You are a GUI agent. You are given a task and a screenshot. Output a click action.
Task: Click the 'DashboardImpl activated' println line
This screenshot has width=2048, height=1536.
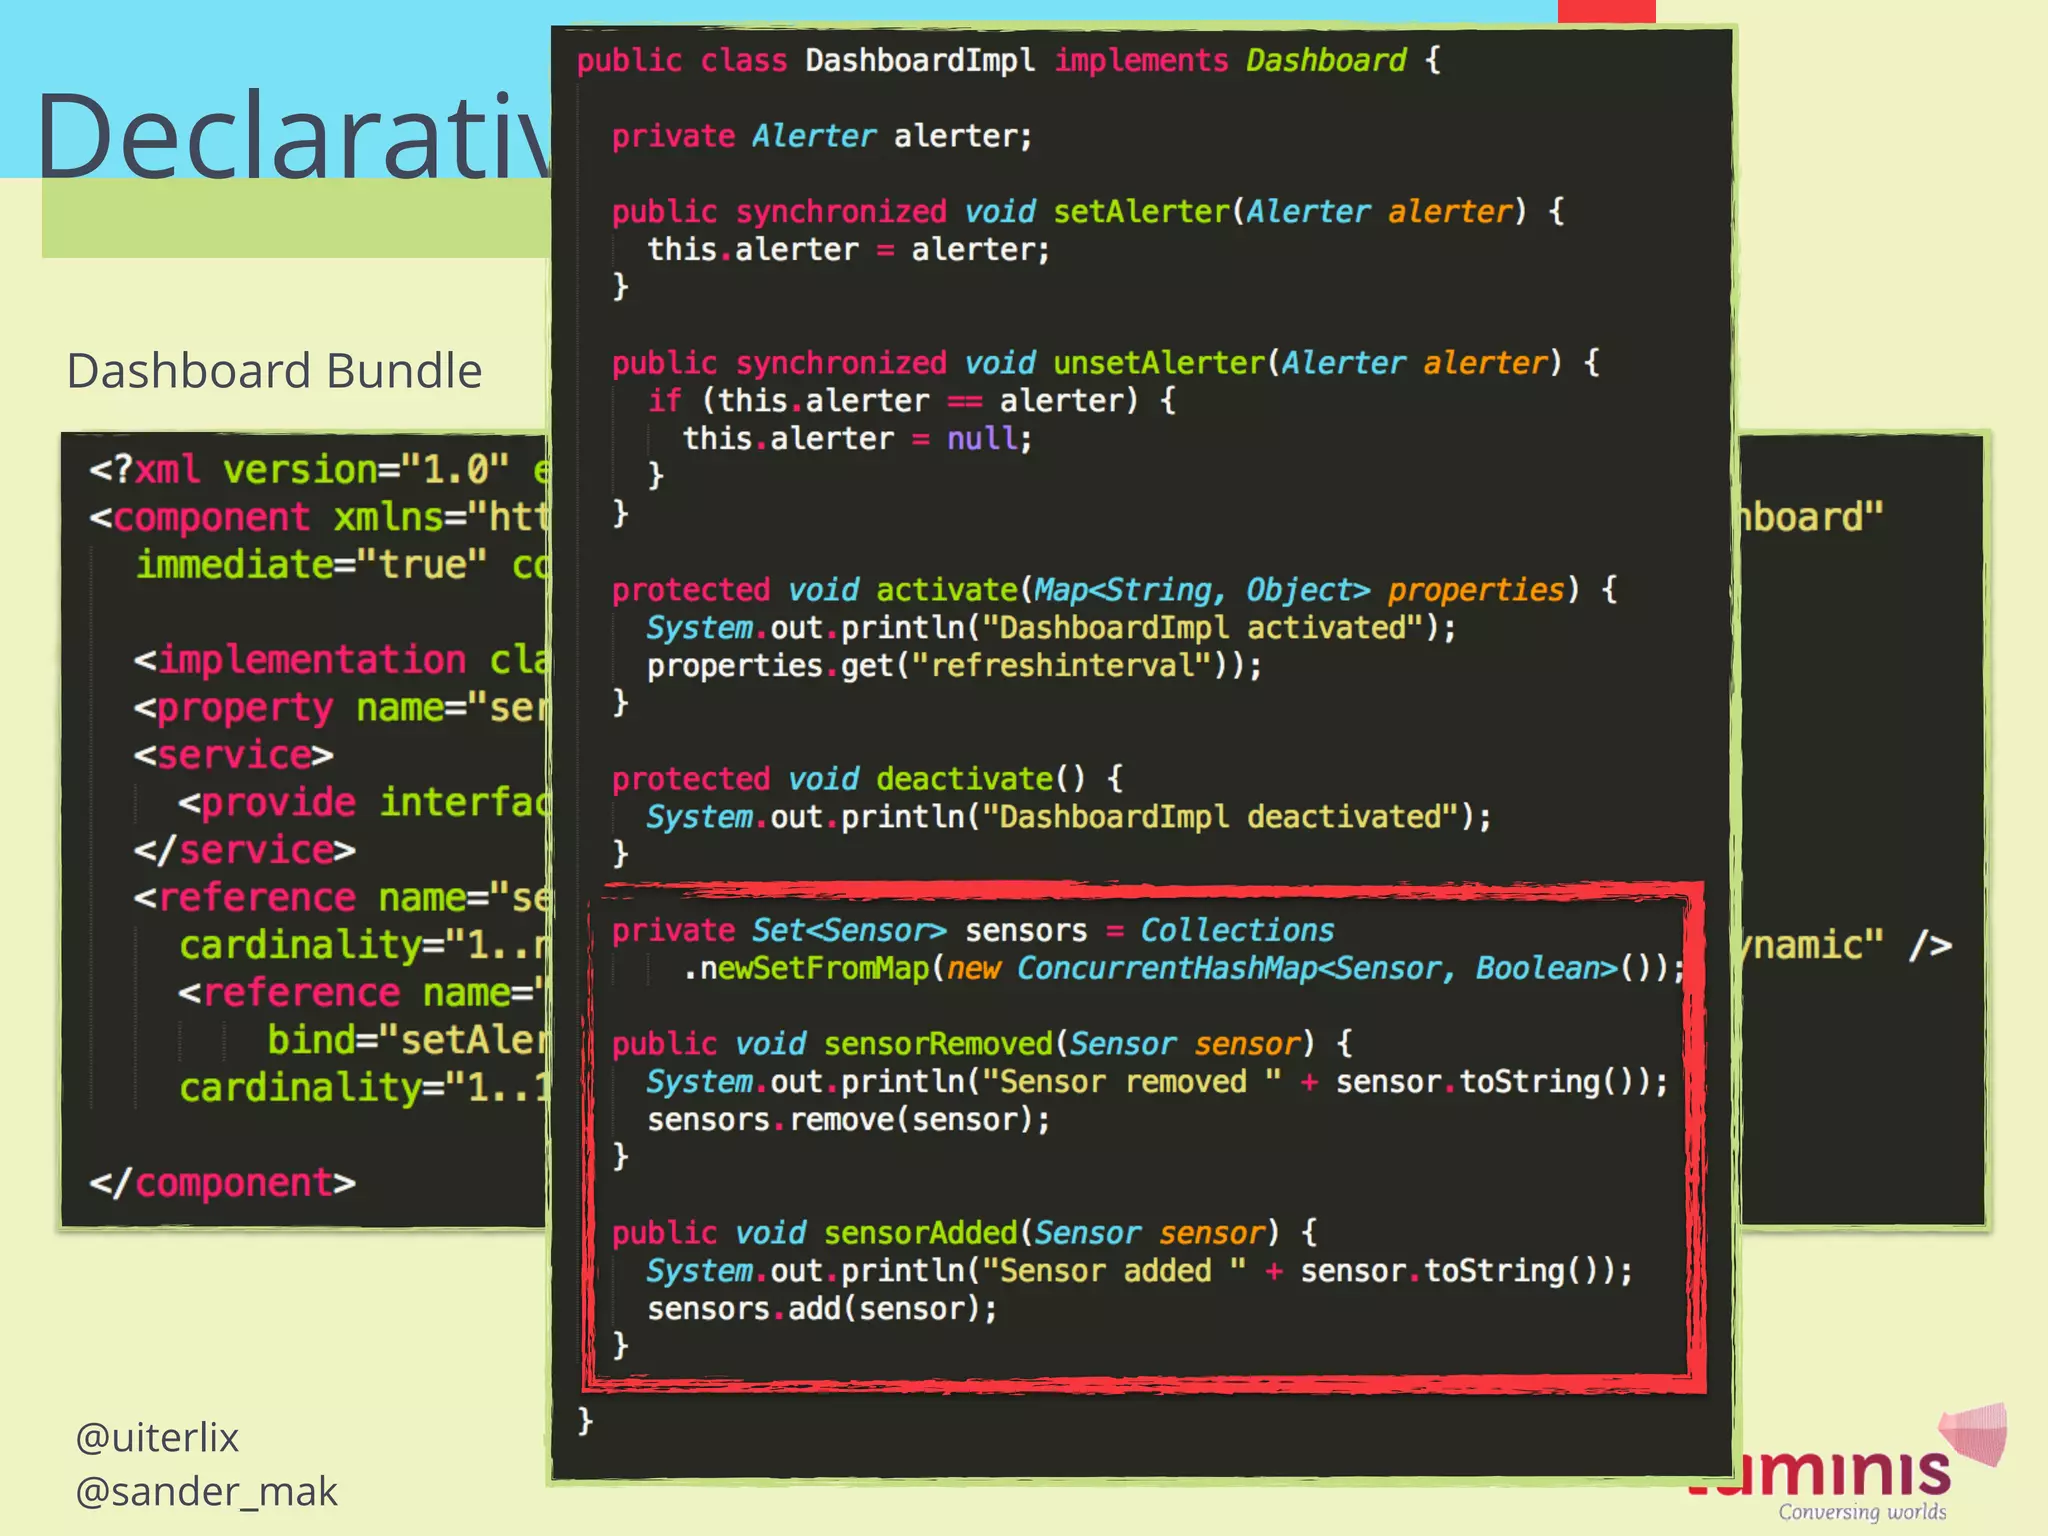1051,628
